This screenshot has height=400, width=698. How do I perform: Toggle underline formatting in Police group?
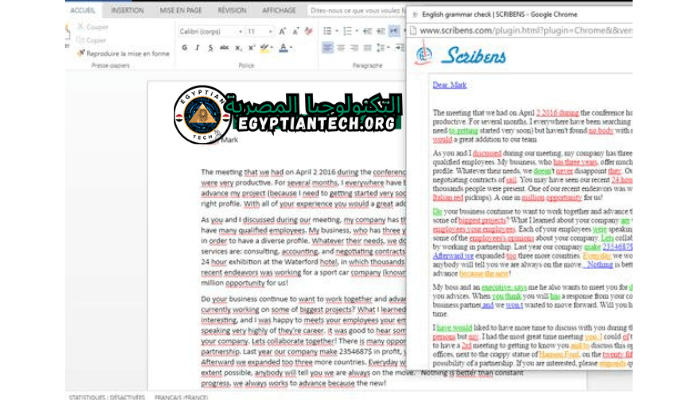210,47
